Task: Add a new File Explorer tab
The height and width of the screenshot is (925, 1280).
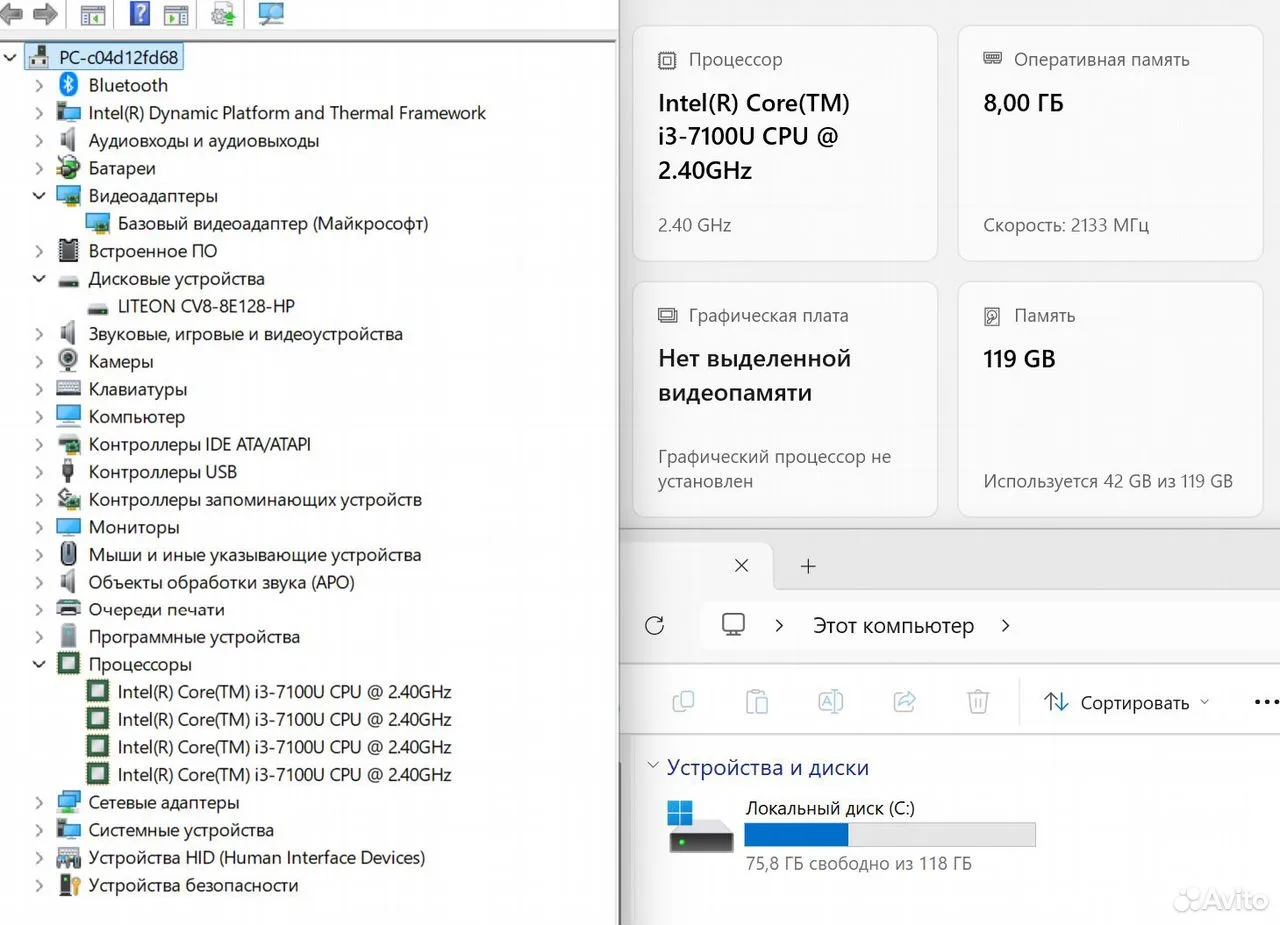Action: (x=808, y=566)
